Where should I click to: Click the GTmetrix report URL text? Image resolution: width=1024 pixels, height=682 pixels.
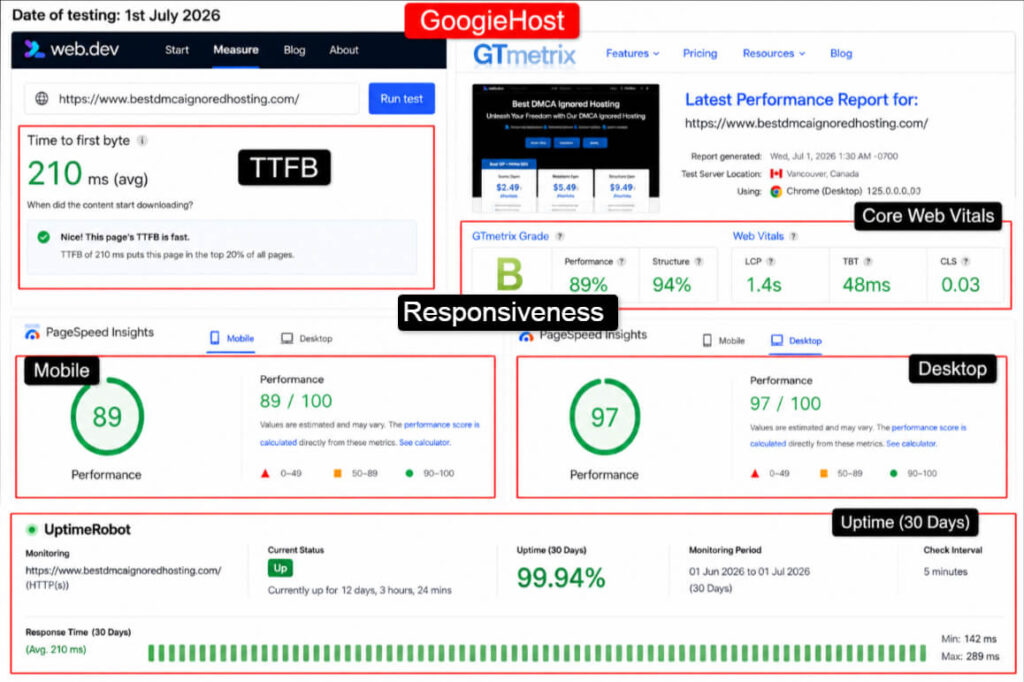[x=806, y=123]
